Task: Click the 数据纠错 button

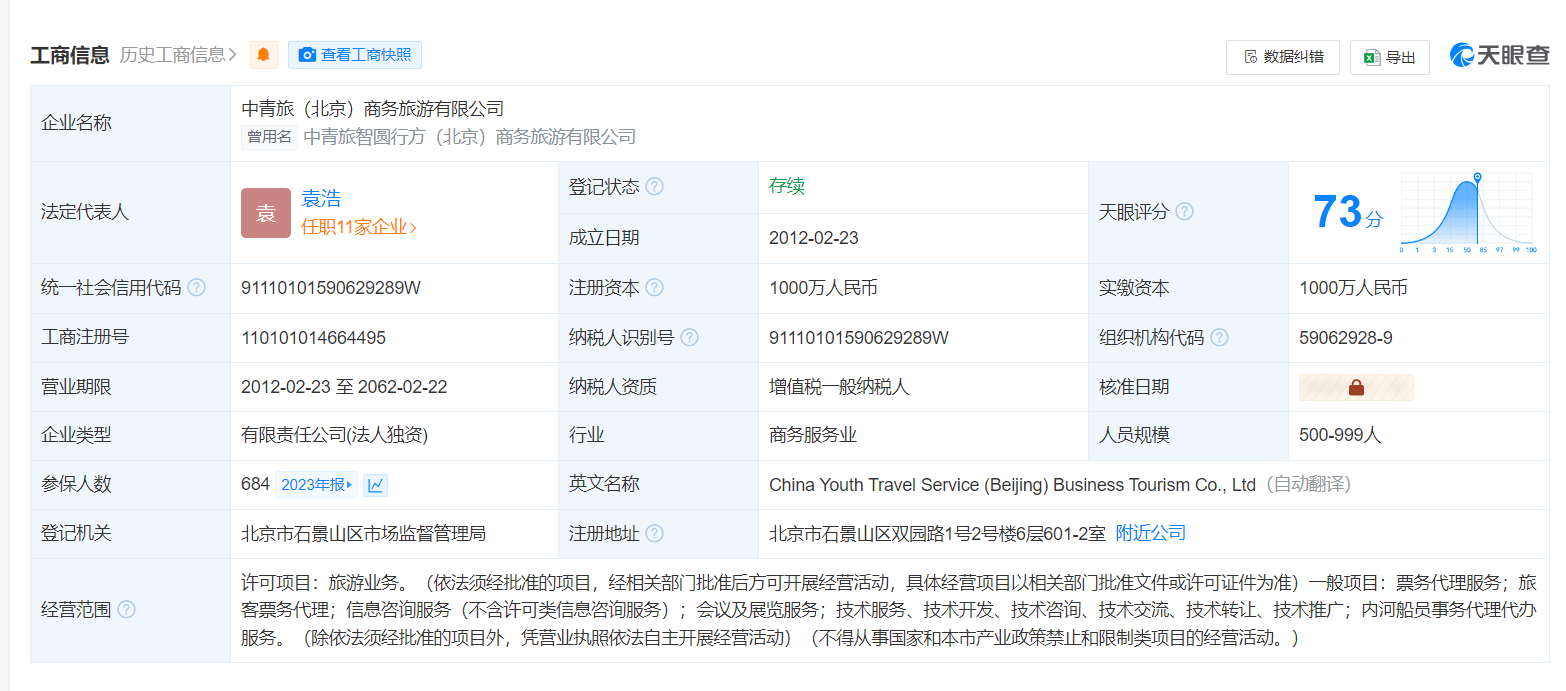Action: click(1282, 57)
